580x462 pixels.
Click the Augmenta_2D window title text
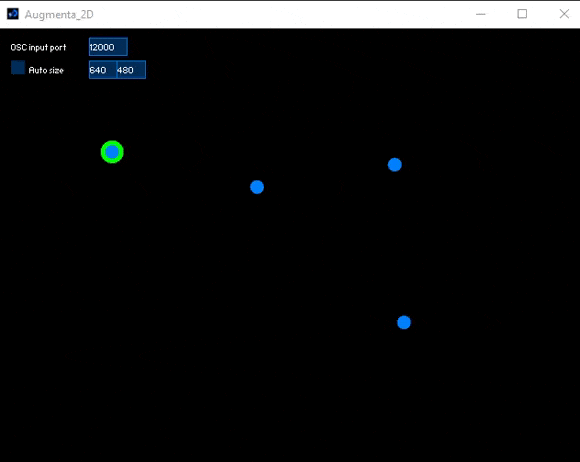pyautogui.click(x=59, y=14)
